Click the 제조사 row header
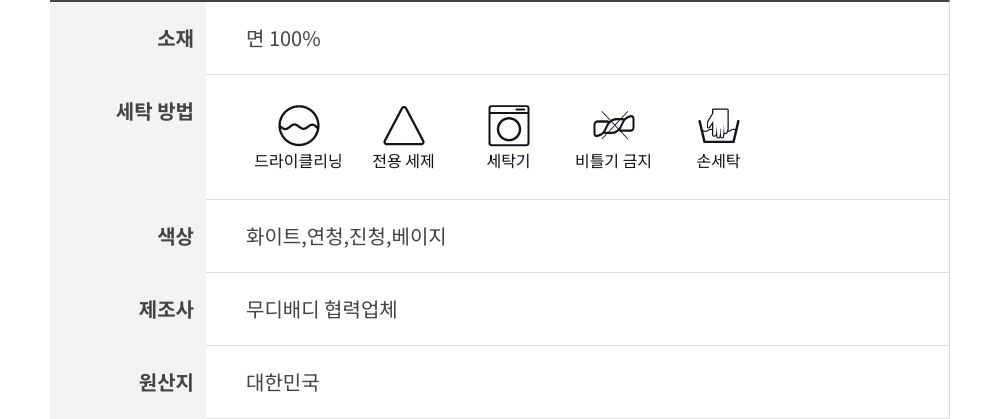Image resolution: width=1000 pixels, height=419 pixels. pyautogui.click(x=166, y=310)
